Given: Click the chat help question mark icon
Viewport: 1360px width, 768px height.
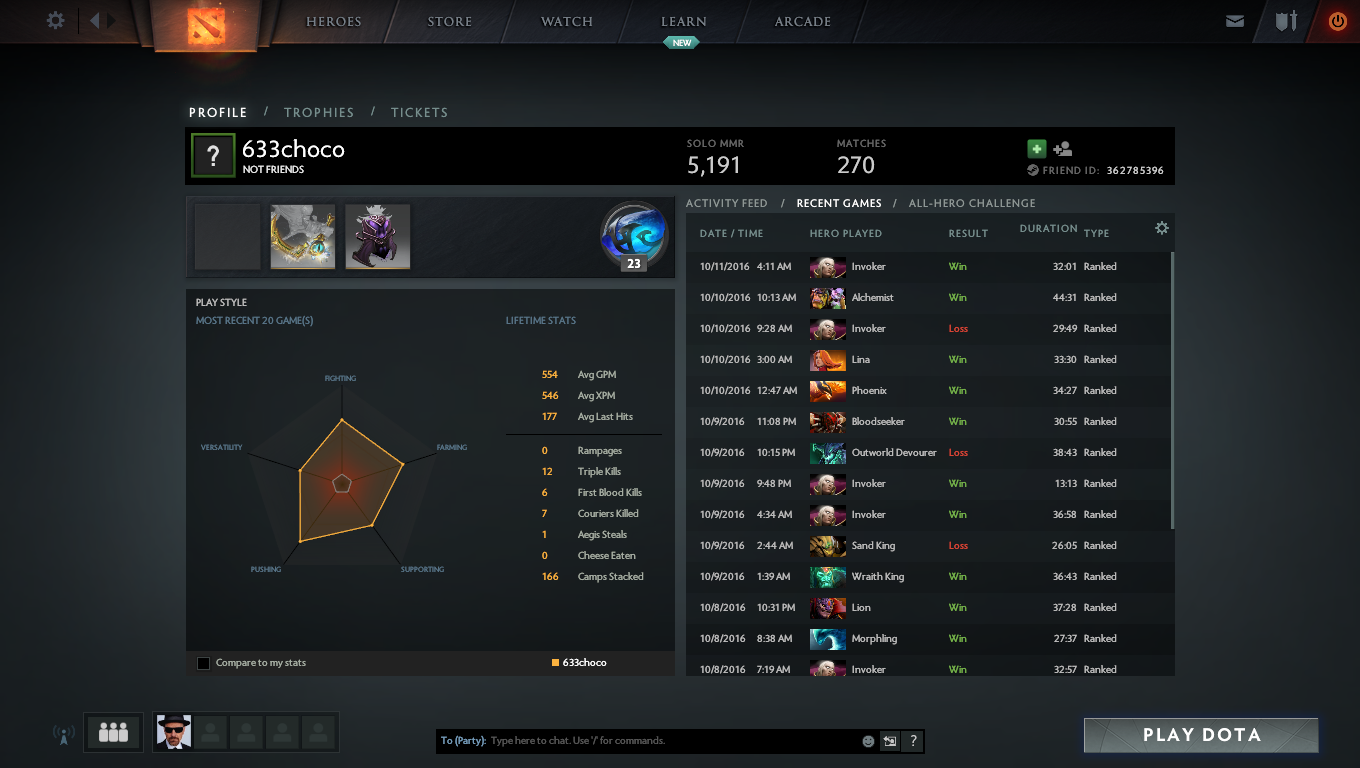Looking at the screenshot, I should (912, 741).
